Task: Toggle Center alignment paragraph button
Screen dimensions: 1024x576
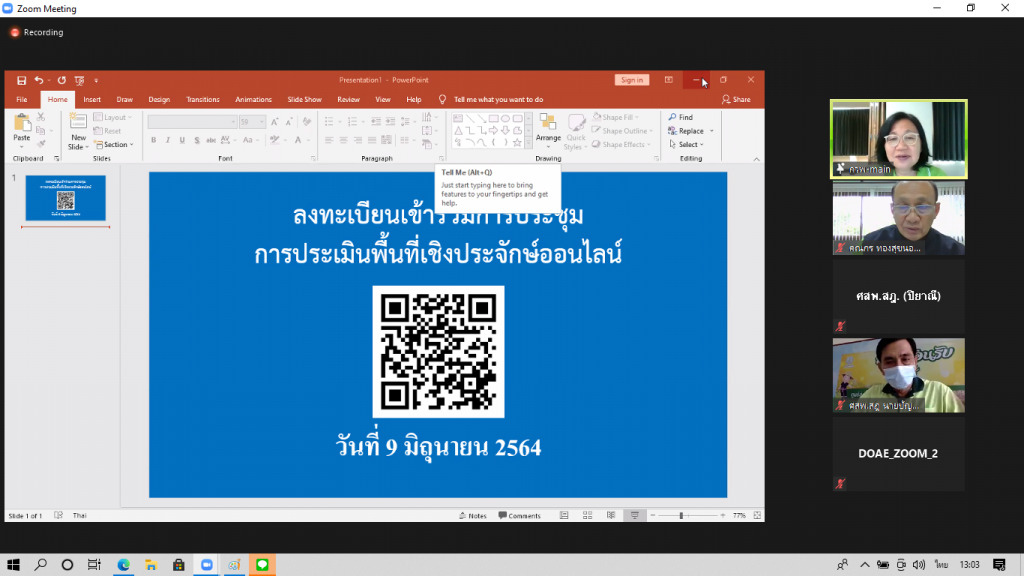Action: click(x=343, y=140)
